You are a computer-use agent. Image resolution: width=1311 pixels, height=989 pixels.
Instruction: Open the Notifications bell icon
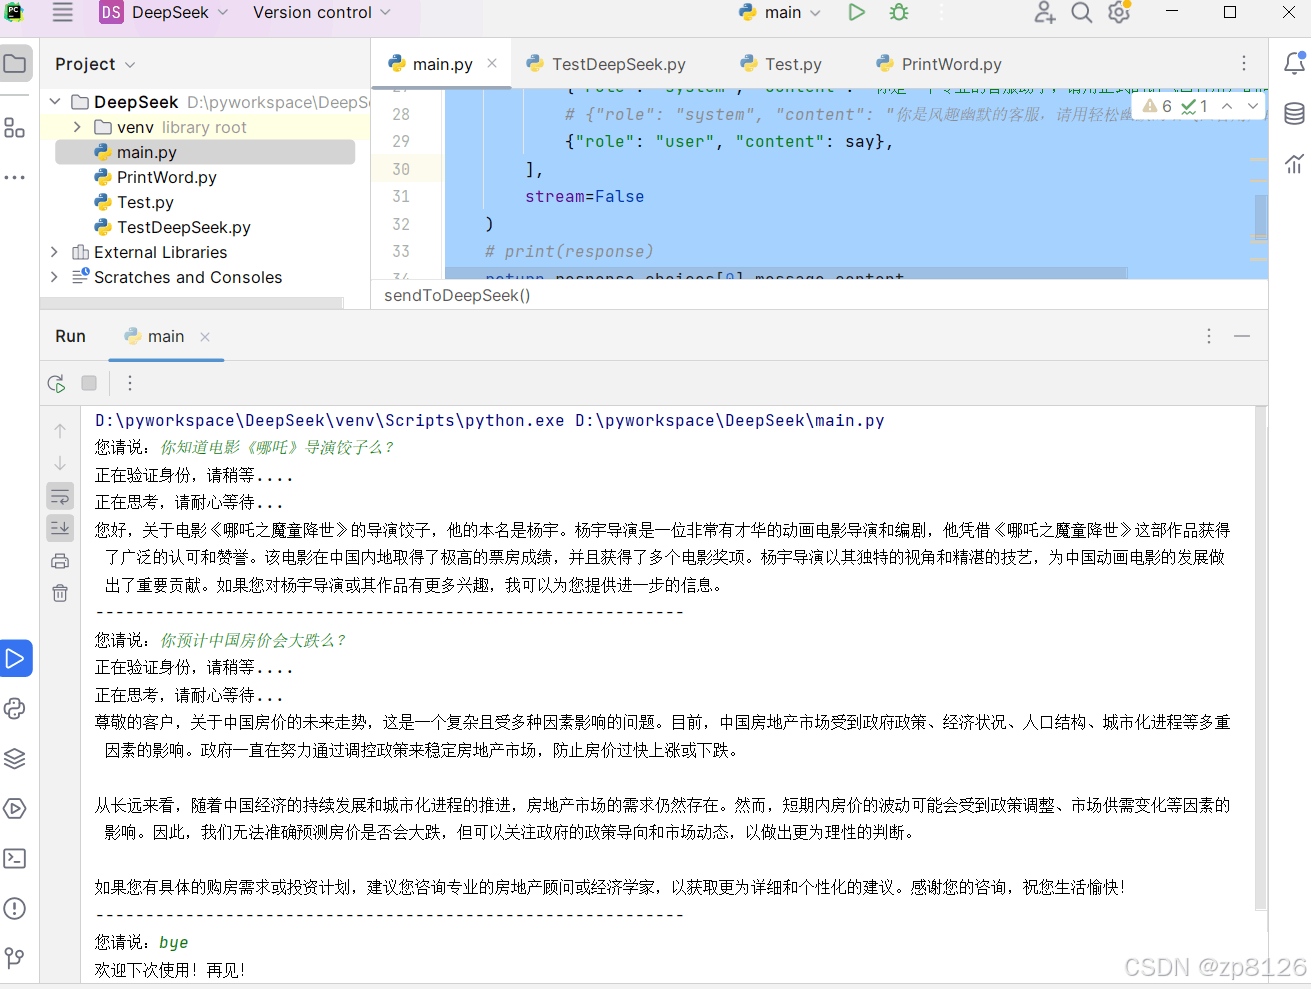point(1294,63)
